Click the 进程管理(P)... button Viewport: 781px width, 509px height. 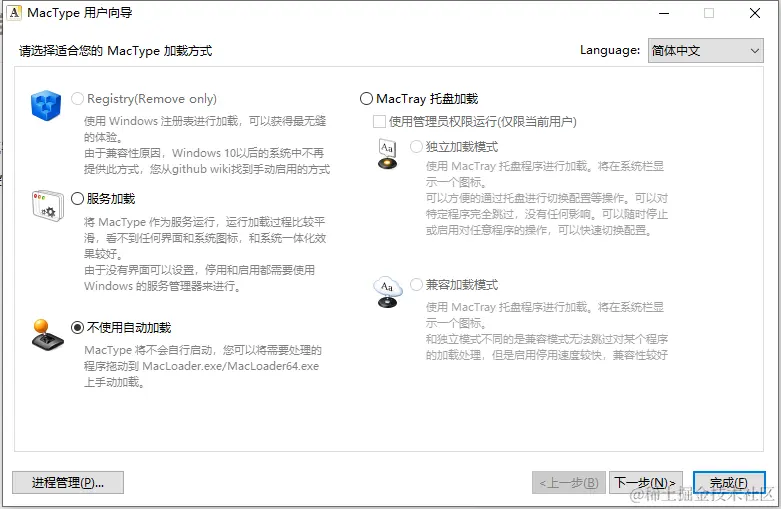pyautogui.click(x=68, y=483)
